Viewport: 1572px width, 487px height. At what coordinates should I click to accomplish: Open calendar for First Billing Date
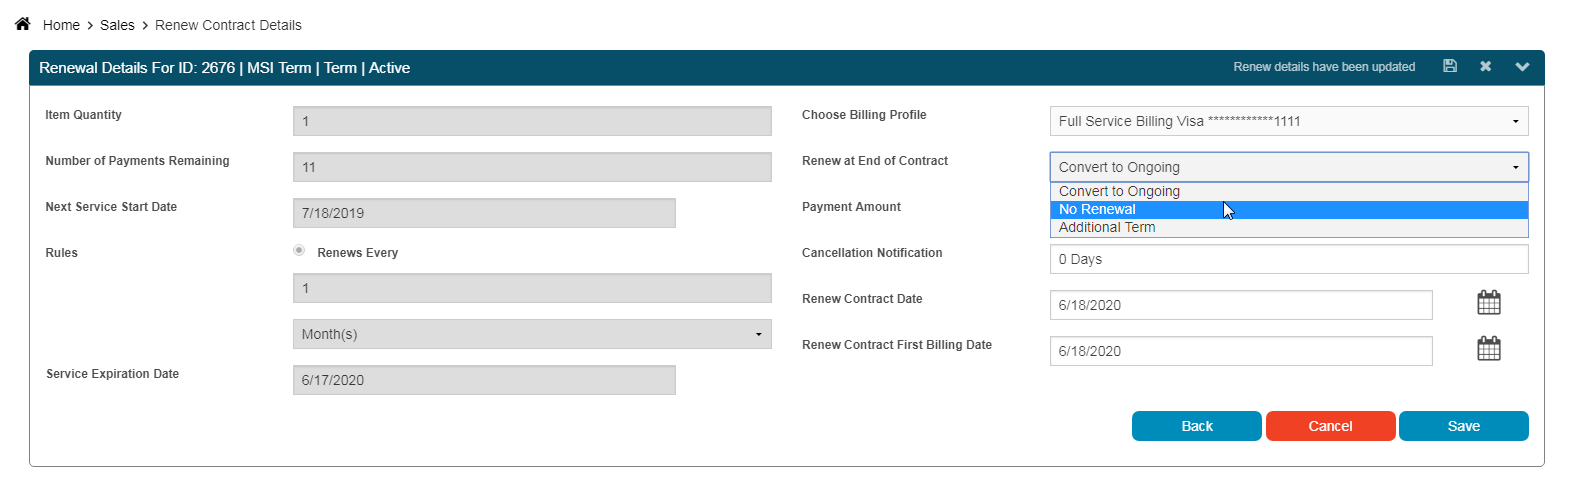tap(1489, 348)
